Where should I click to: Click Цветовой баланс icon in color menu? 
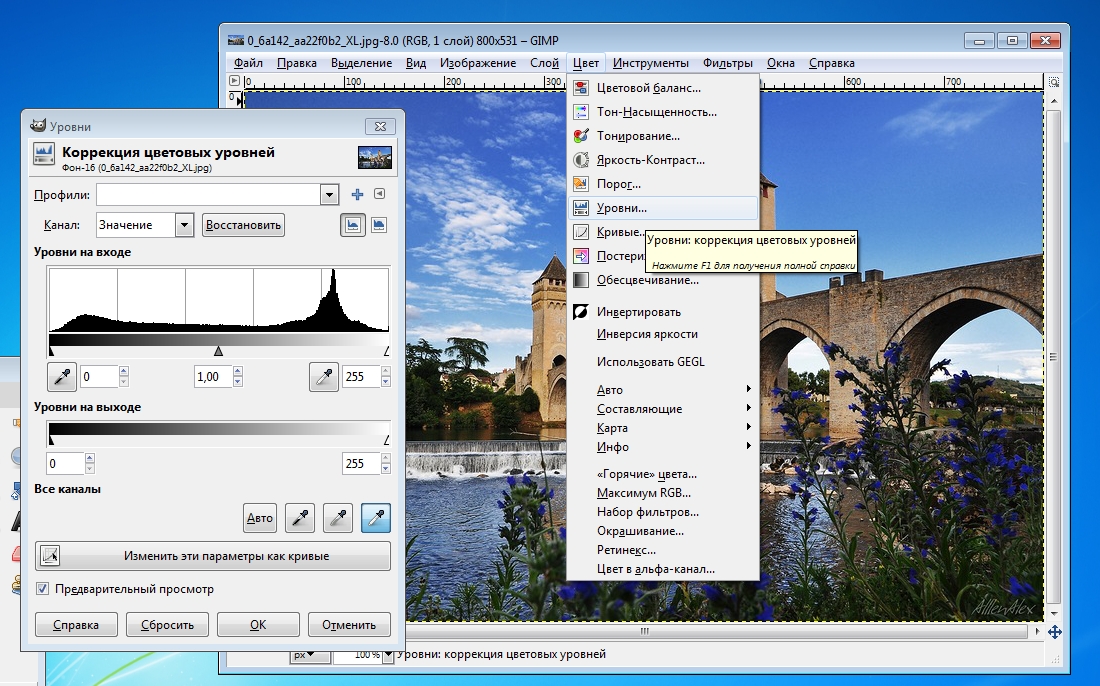coord(581,88)
